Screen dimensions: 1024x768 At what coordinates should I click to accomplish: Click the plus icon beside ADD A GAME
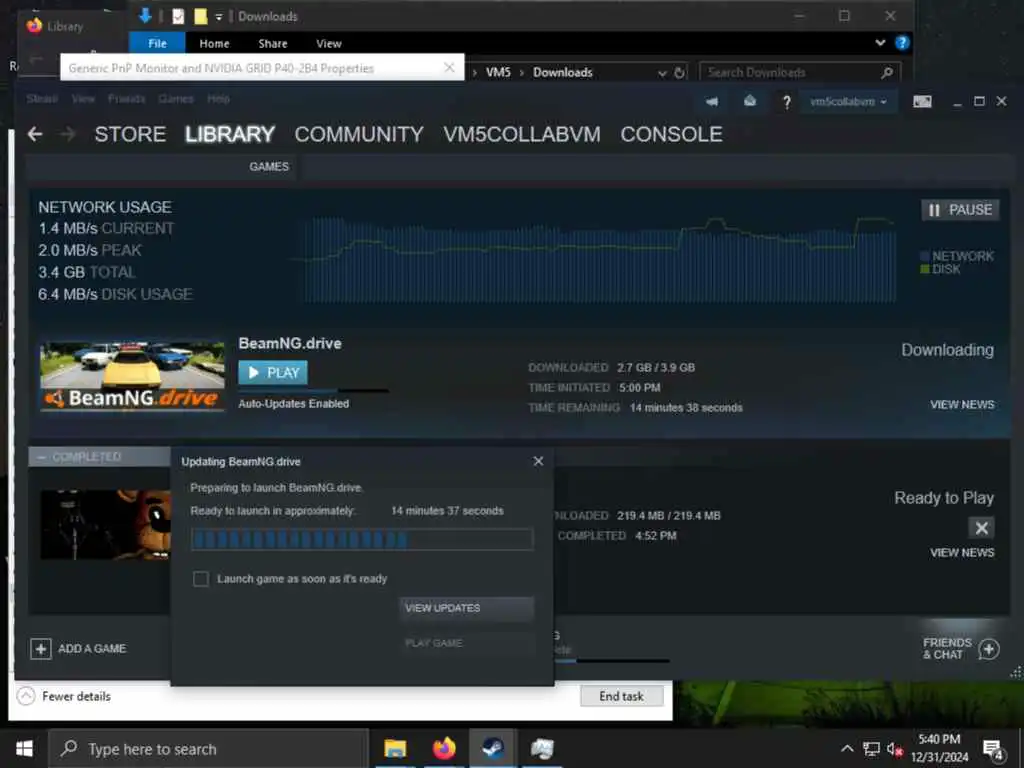click(x=40, y=648)
